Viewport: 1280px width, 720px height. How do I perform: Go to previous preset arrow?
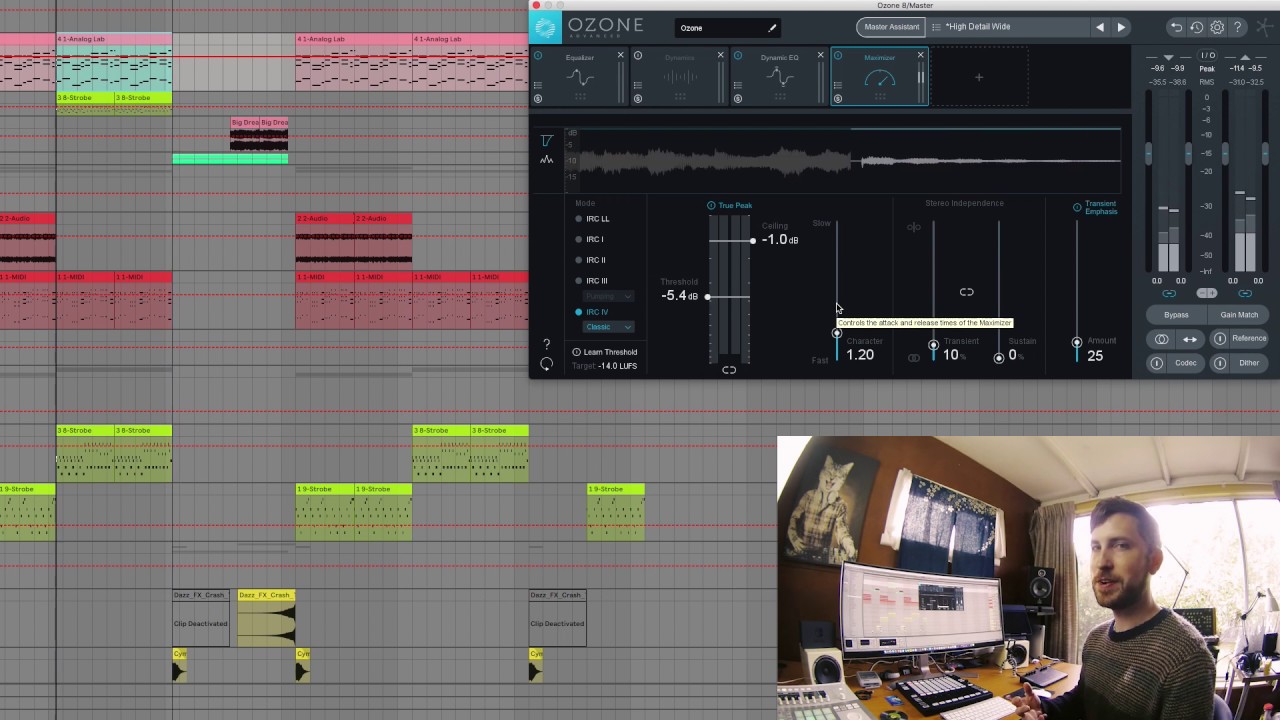click(x=1100, y=27)
